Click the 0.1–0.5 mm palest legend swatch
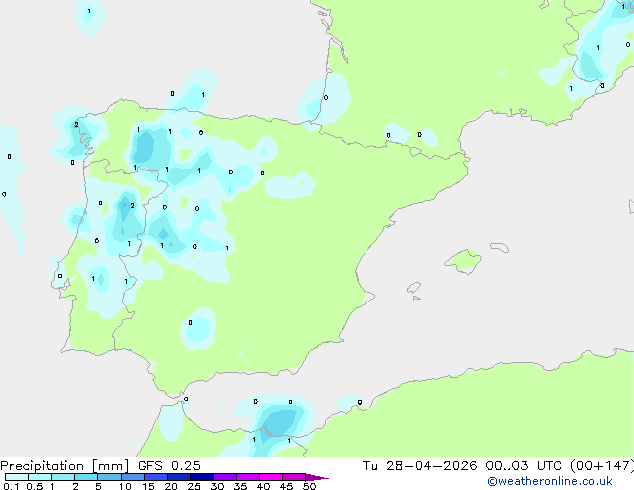634x490 pixels. coord(17,477)
